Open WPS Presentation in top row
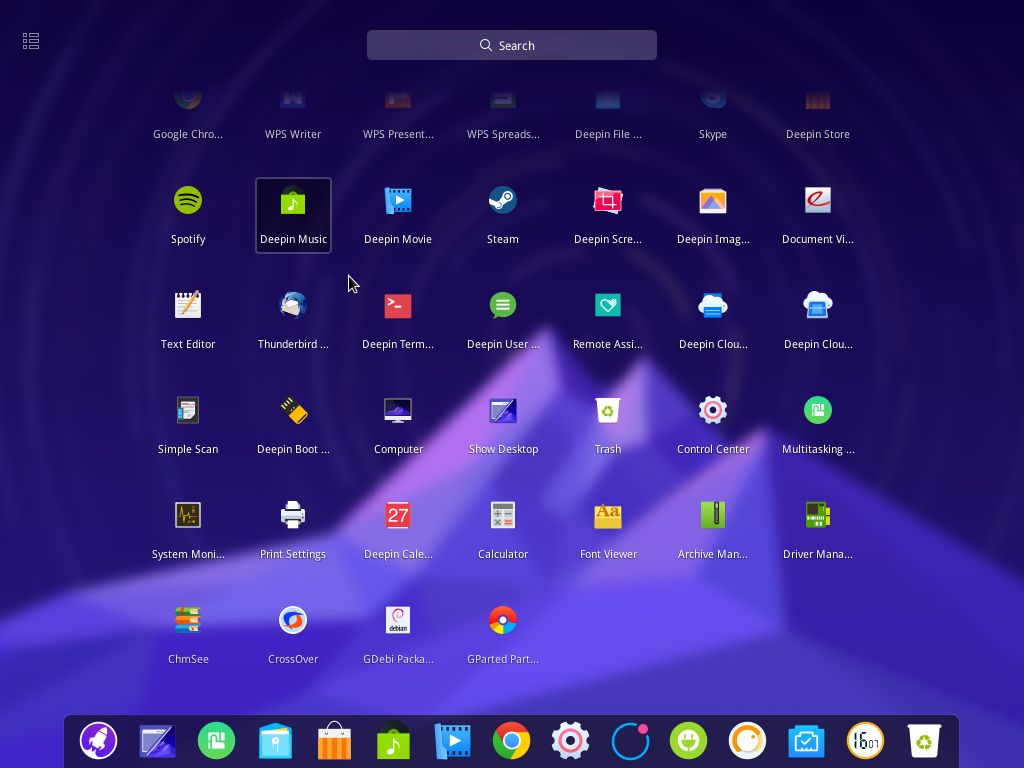 pyautogui.click(x=398, y=98)
